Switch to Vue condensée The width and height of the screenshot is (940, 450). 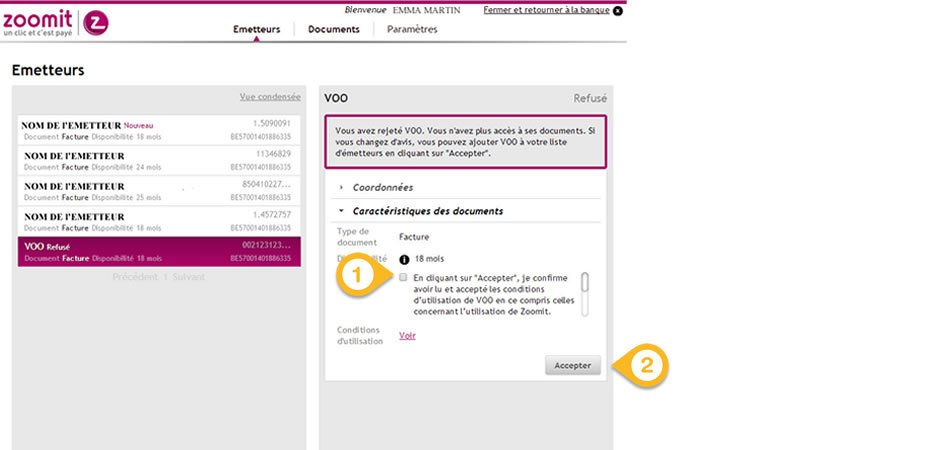tap(269, 97)
